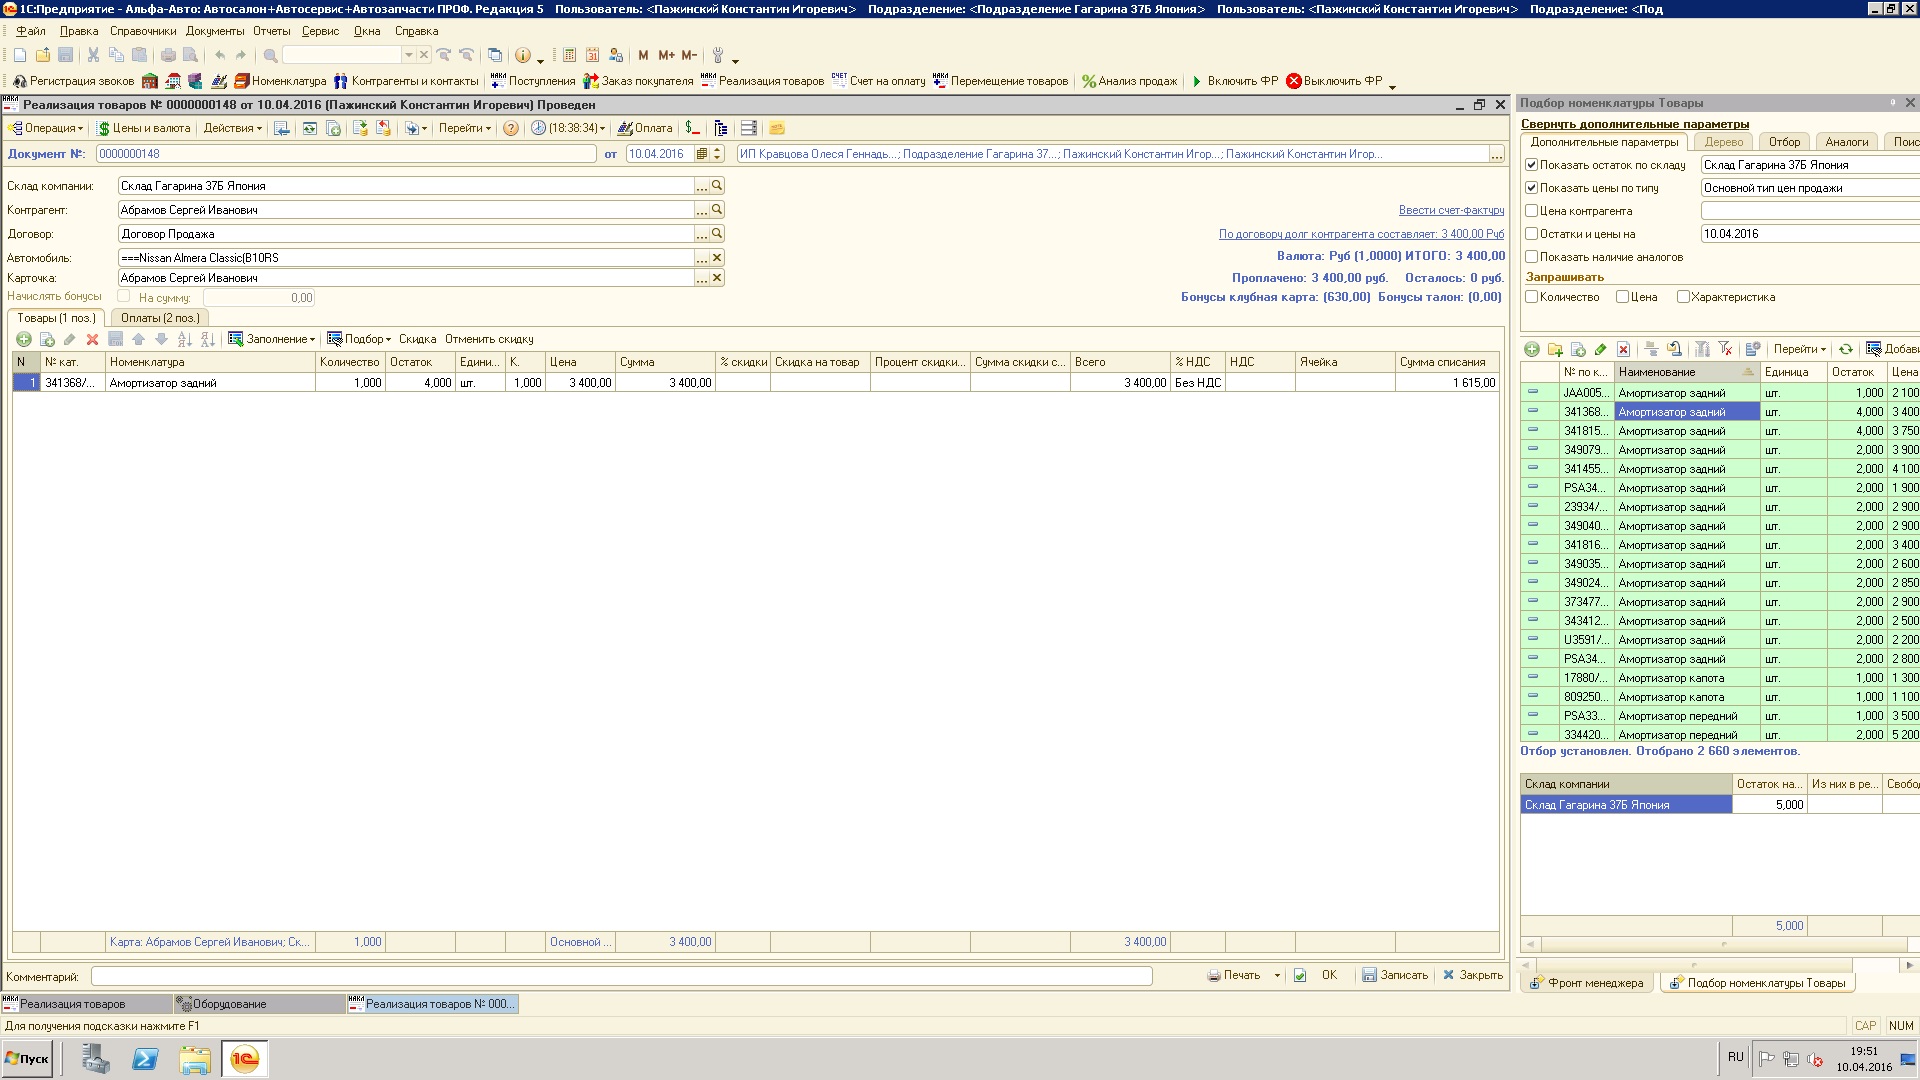Click the Комментарий input field
Viewport: 1920px width, 1080px height.
click(x=621, y=976)
